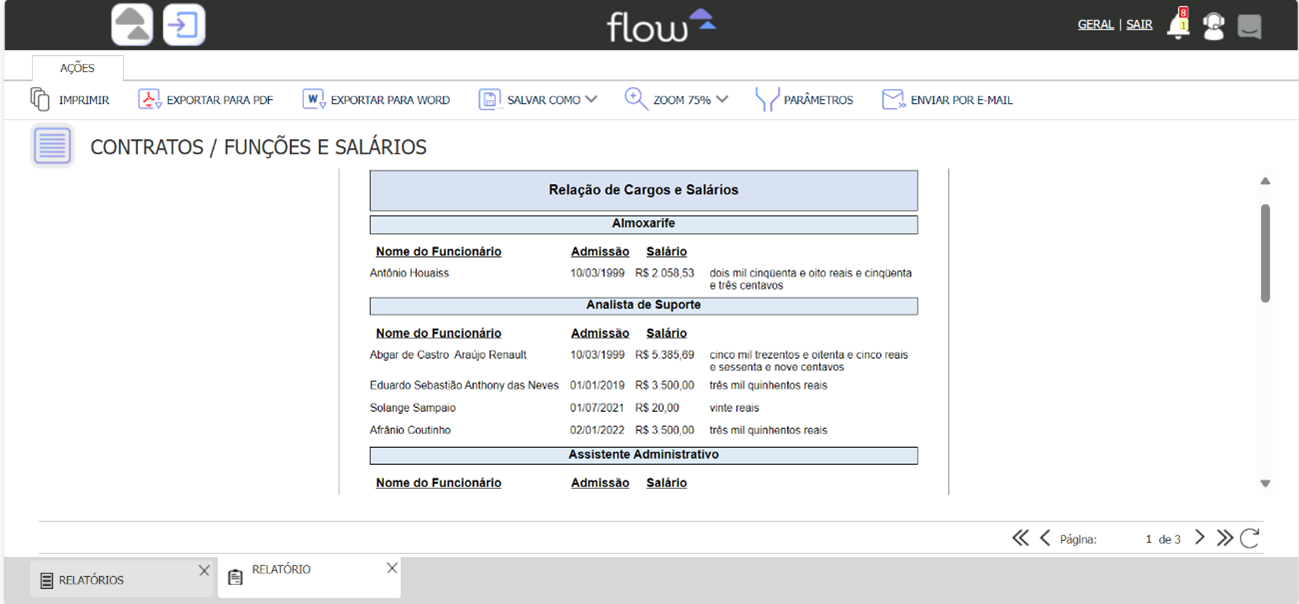Image resolution: width=1299 pixels, height=604 pixels.
Task: Click salary value R$ 2.058,53
Action: (x=665, y=273)
